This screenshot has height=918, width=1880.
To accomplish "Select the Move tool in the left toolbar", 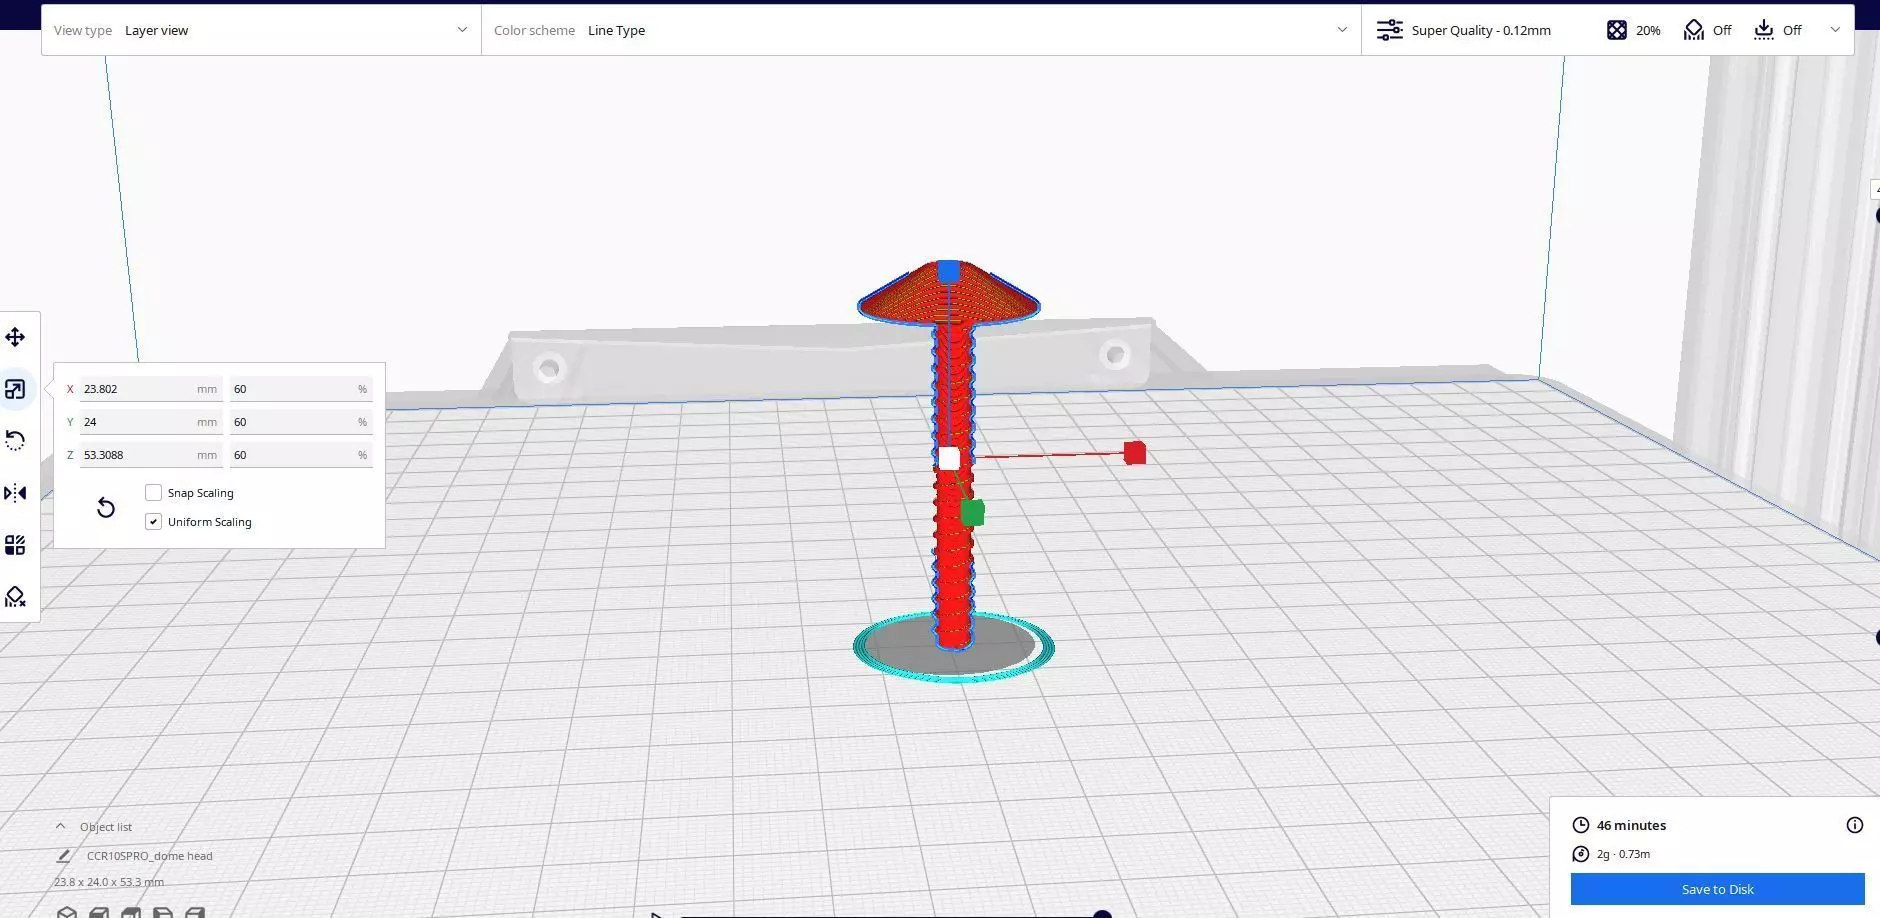I will (x=15, y=337).
